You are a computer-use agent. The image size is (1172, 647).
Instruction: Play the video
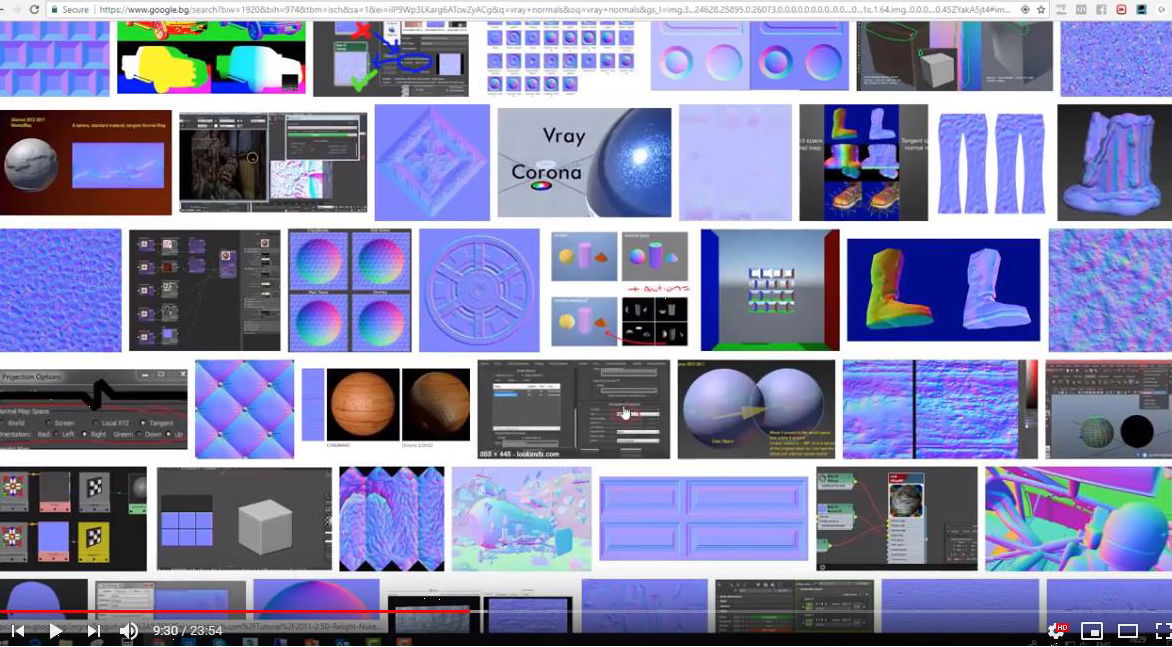[x=55, y=631]
